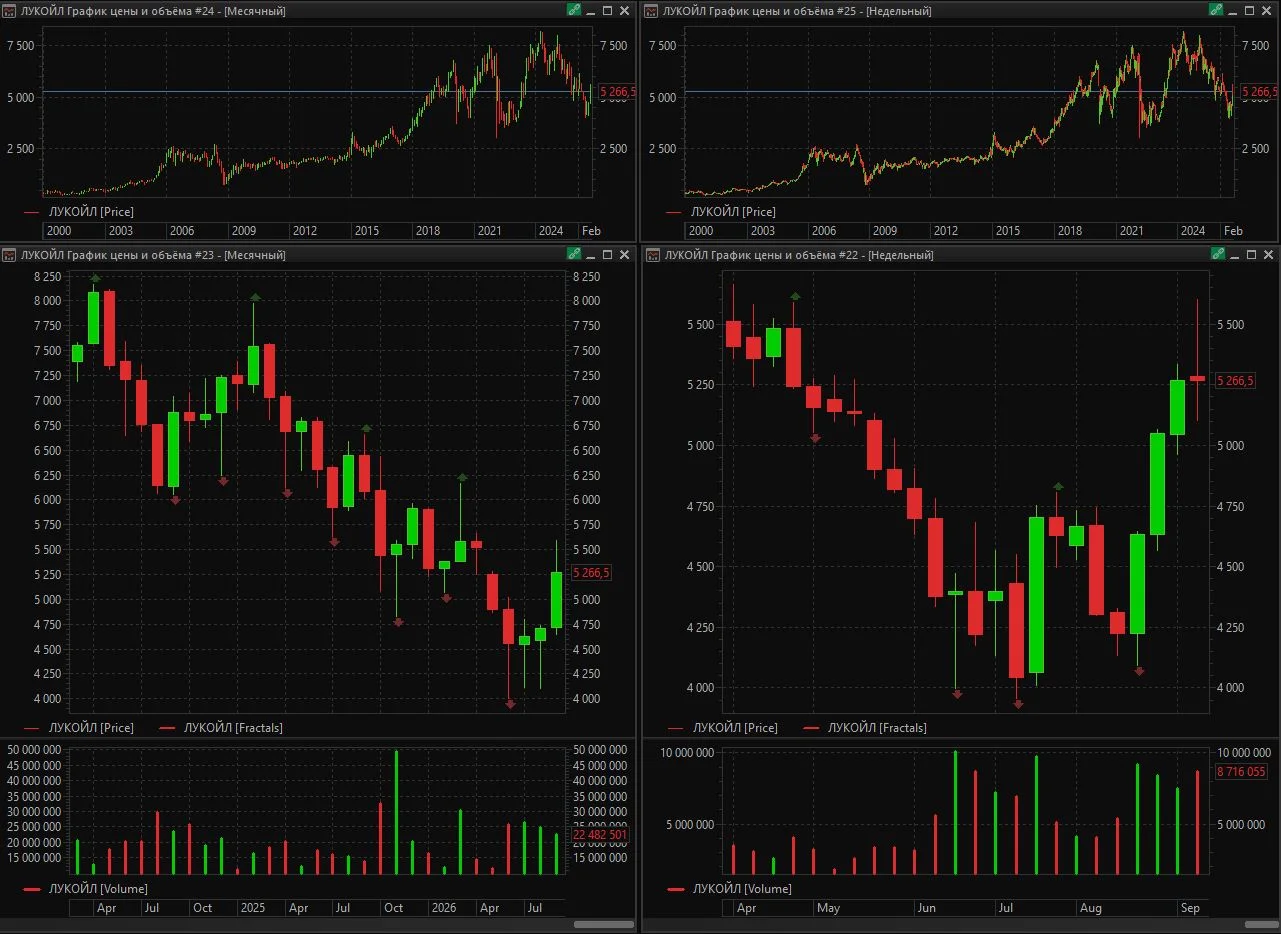This screenshot has width=1281, height=934.
Task: Open the system menu icon of chart #25 window
Action: 652,10
